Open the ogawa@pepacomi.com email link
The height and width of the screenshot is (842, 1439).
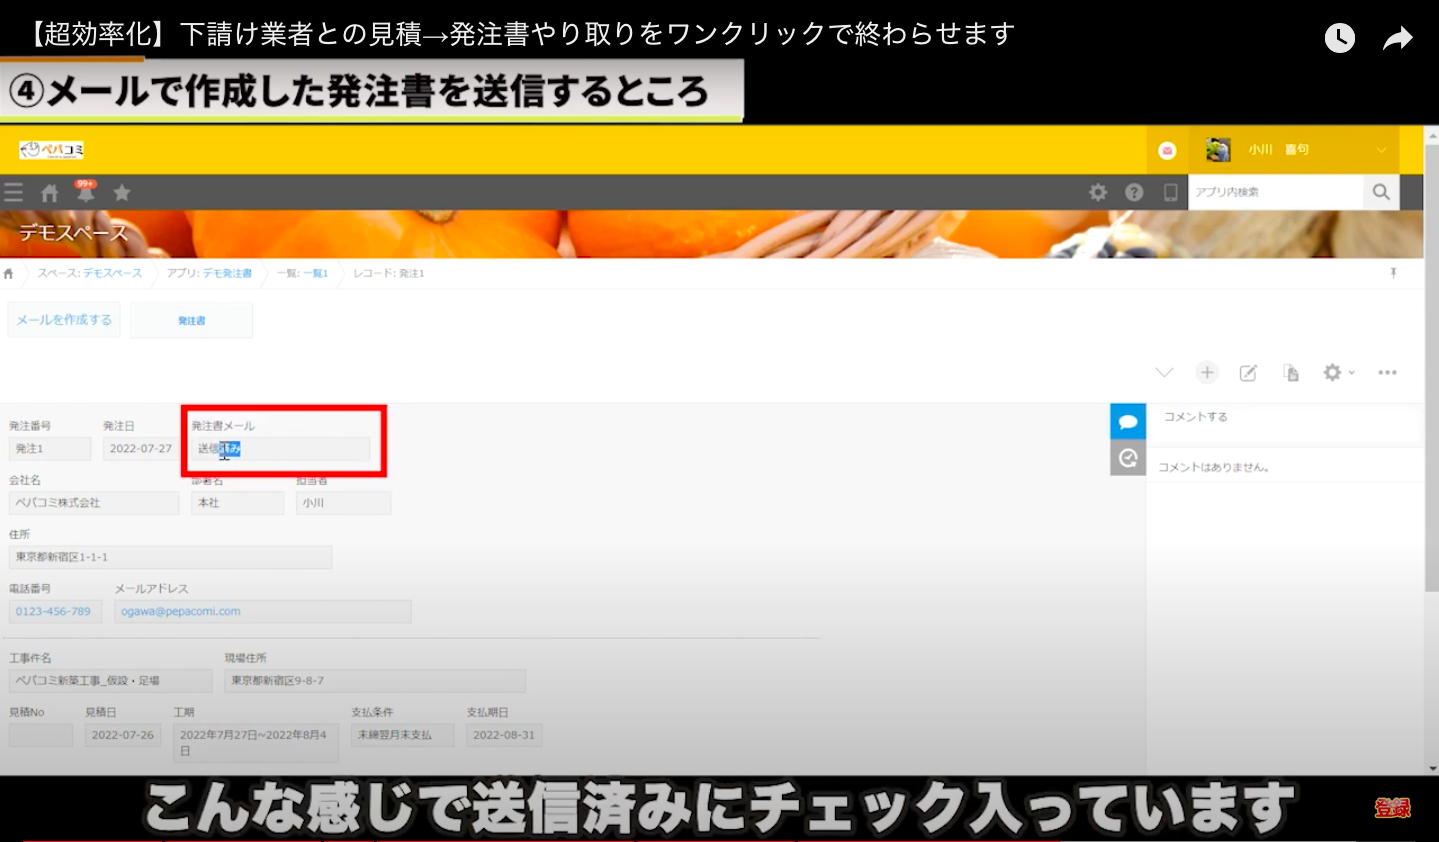point(181,611)
